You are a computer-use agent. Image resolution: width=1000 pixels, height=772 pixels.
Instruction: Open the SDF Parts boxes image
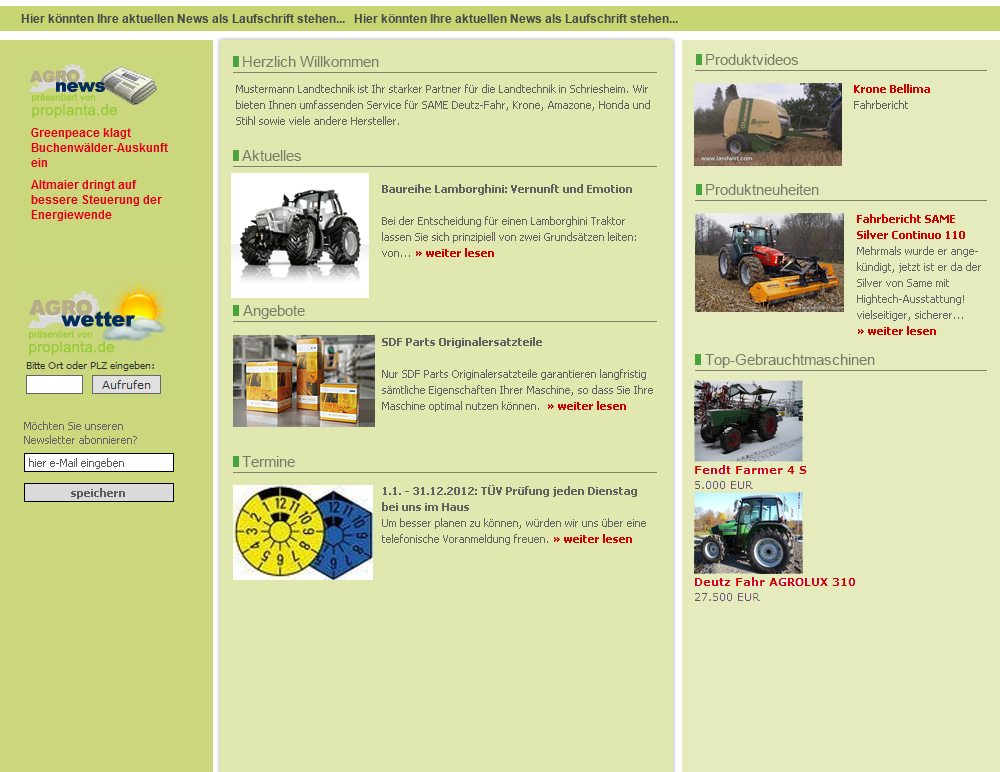pyautogui.click(x=304, y=381)
